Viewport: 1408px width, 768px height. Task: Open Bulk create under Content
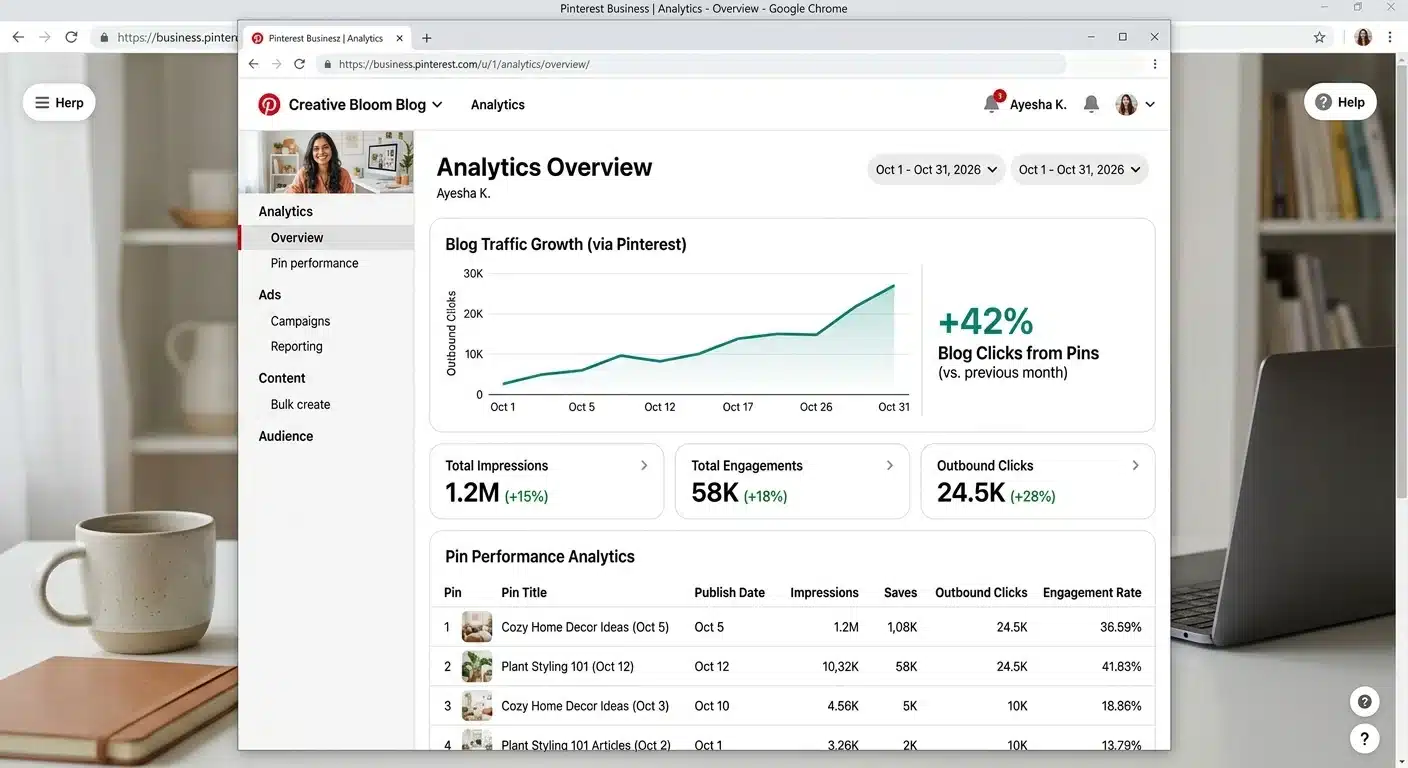pos(300,404)
